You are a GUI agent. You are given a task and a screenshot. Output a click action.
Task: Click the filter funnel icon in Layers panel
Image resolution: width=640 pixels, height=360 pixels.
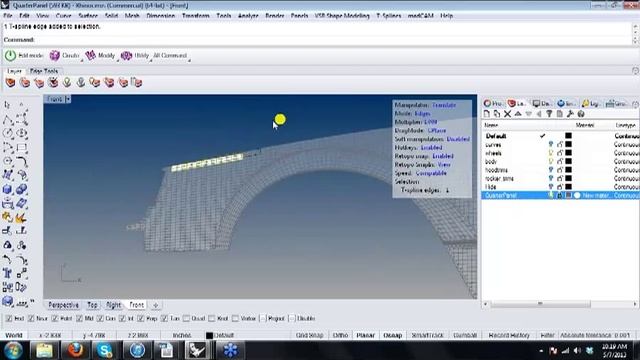point(549,114)
